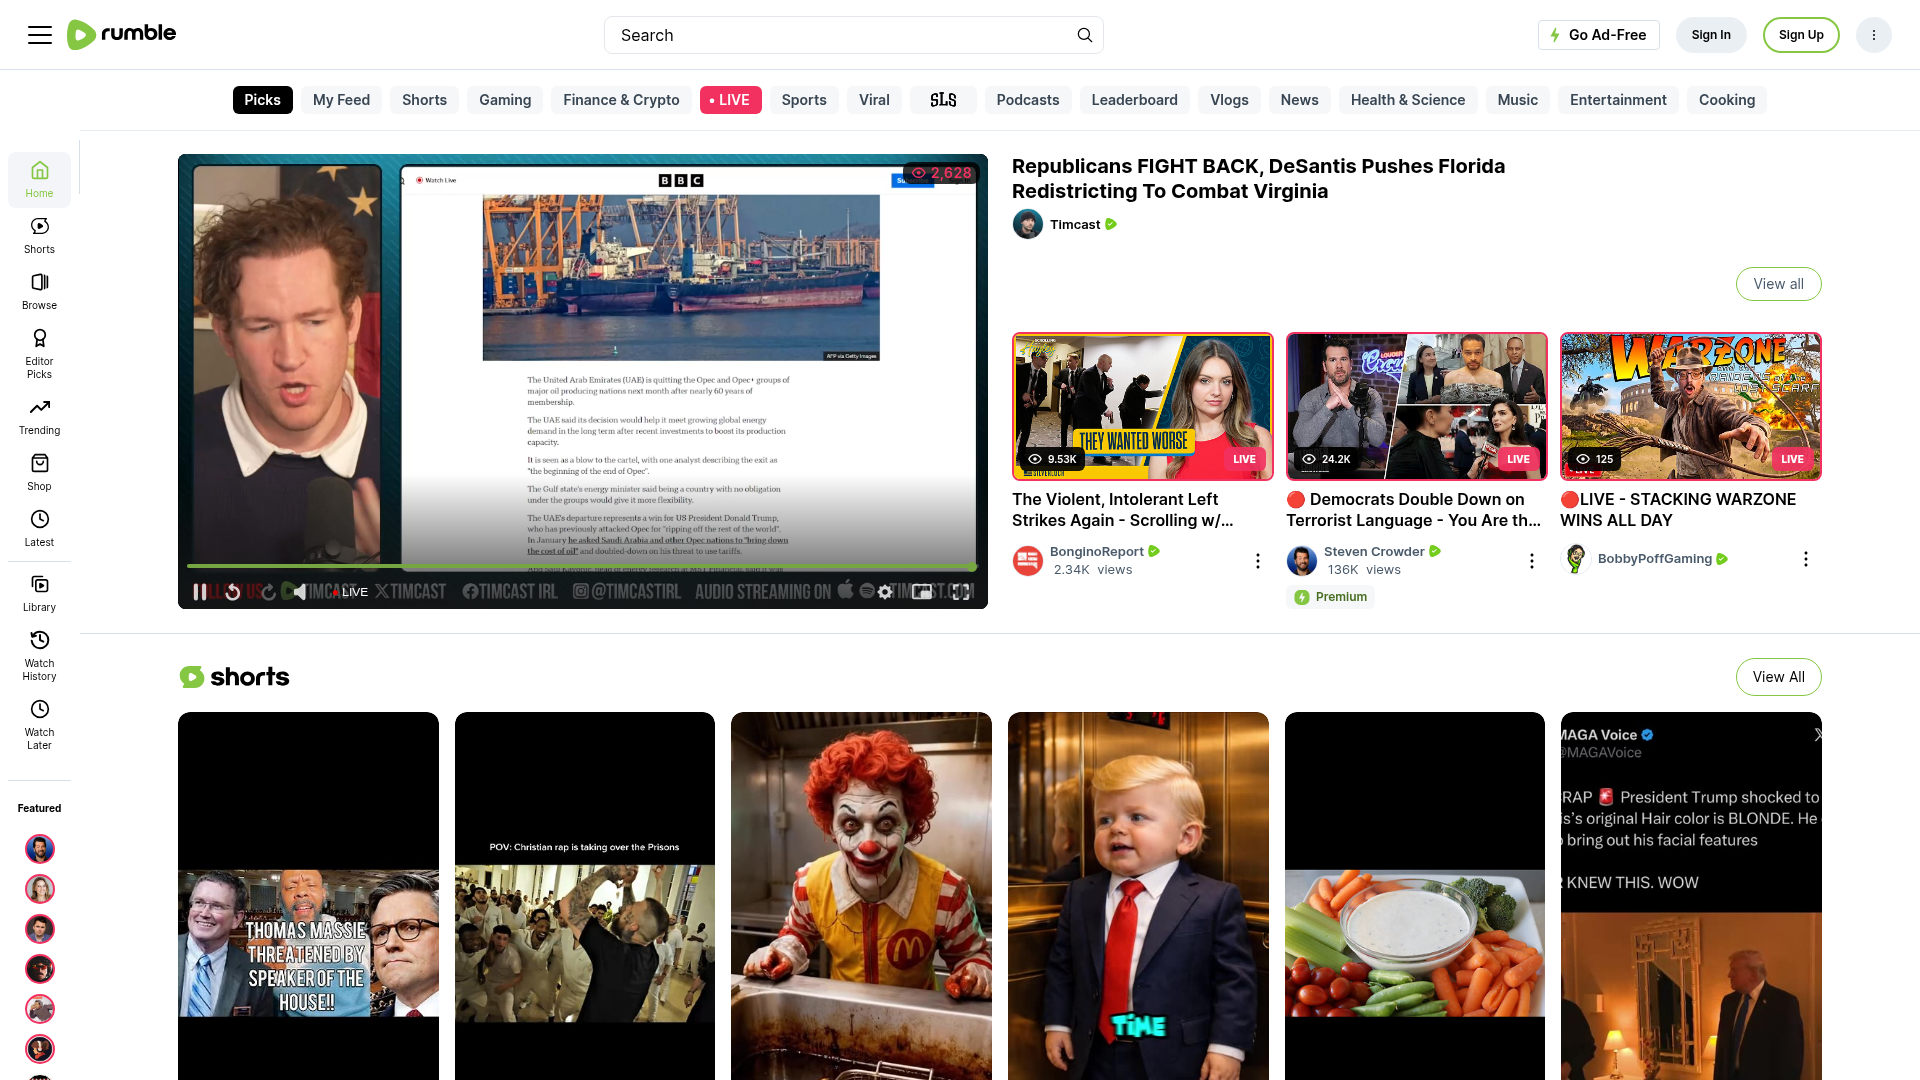The height and width of the screenshot is (1080, 1920).
Task: Click the featured video's green progress bar
Action: click(582, 567)
